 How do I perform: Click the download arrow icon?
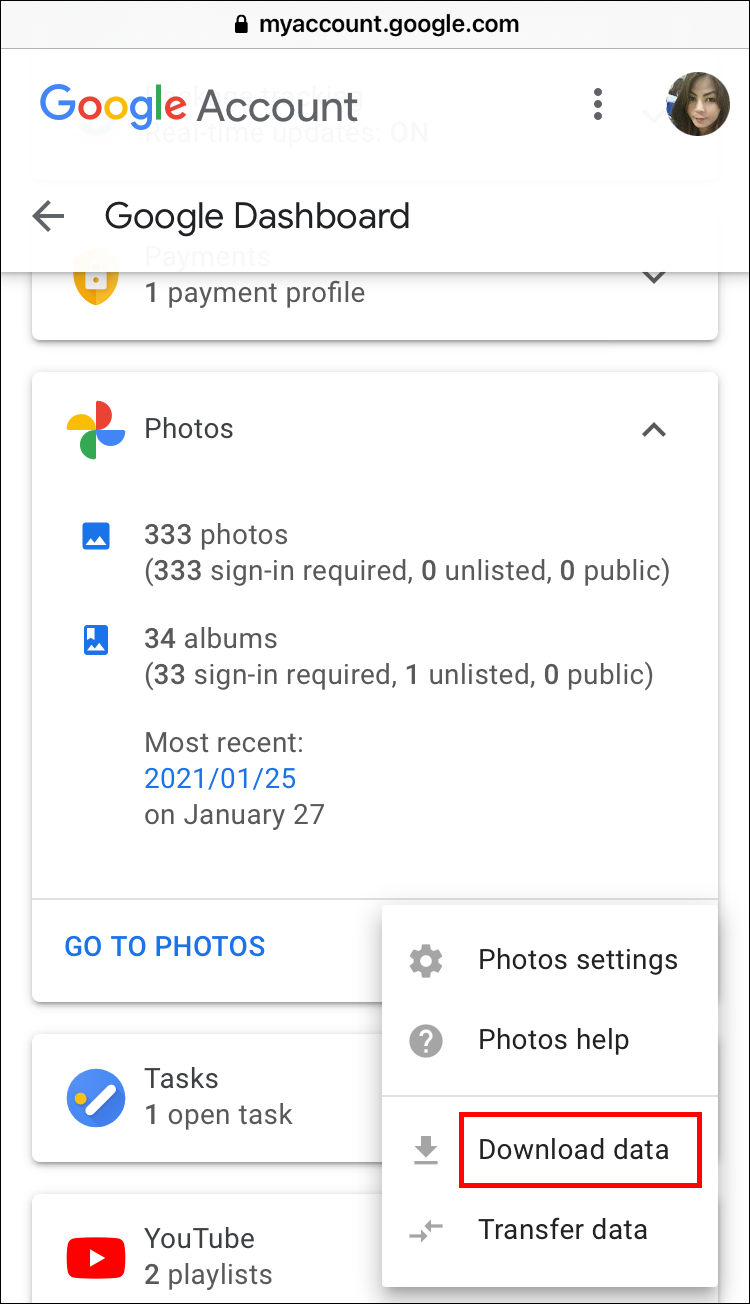(x=427, y=1150)
